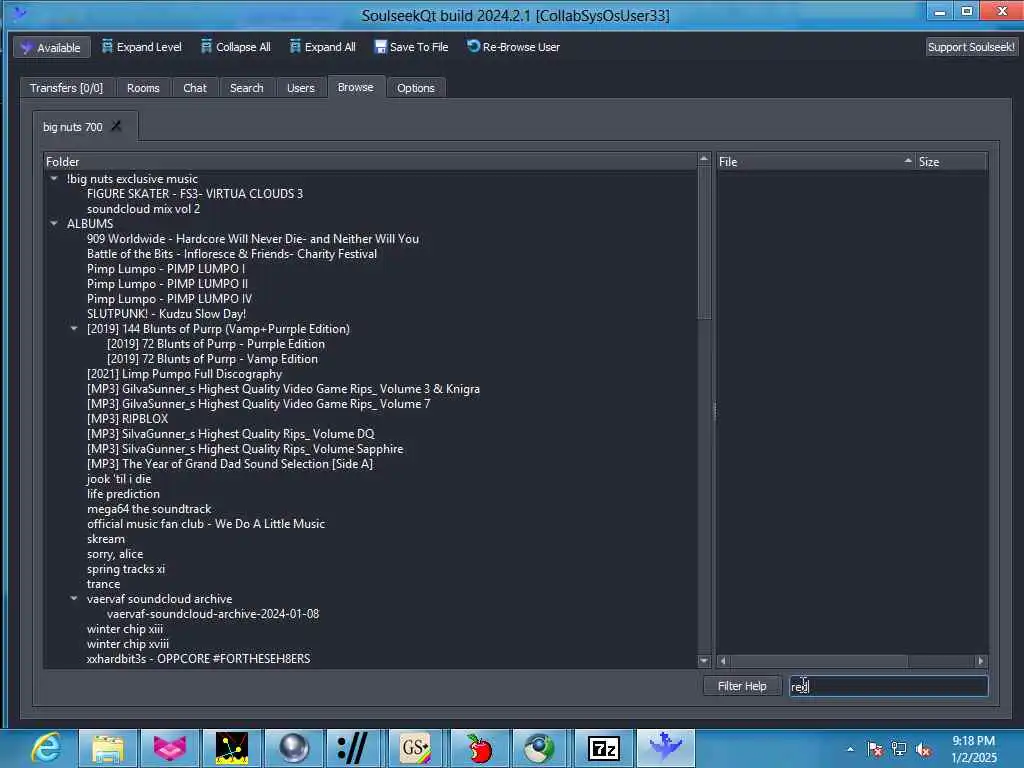Select the jook 'til i die folder
The image size is (1024, 768).
(119, 479)
